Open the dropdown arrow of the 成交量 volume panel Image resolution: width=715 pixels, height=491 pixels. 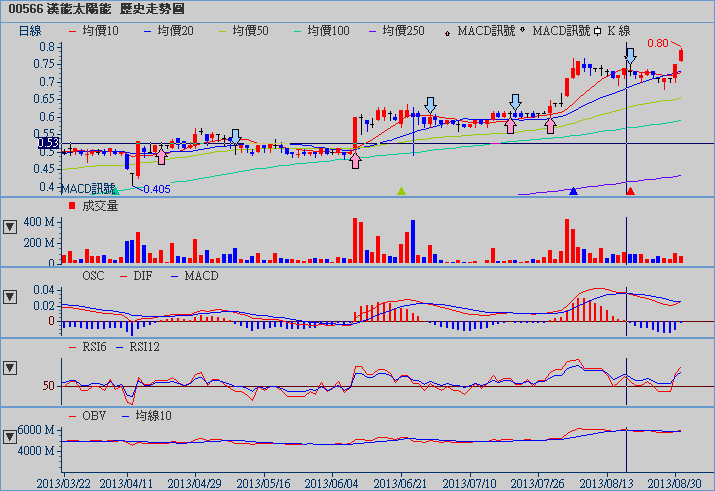pos(10,227)
